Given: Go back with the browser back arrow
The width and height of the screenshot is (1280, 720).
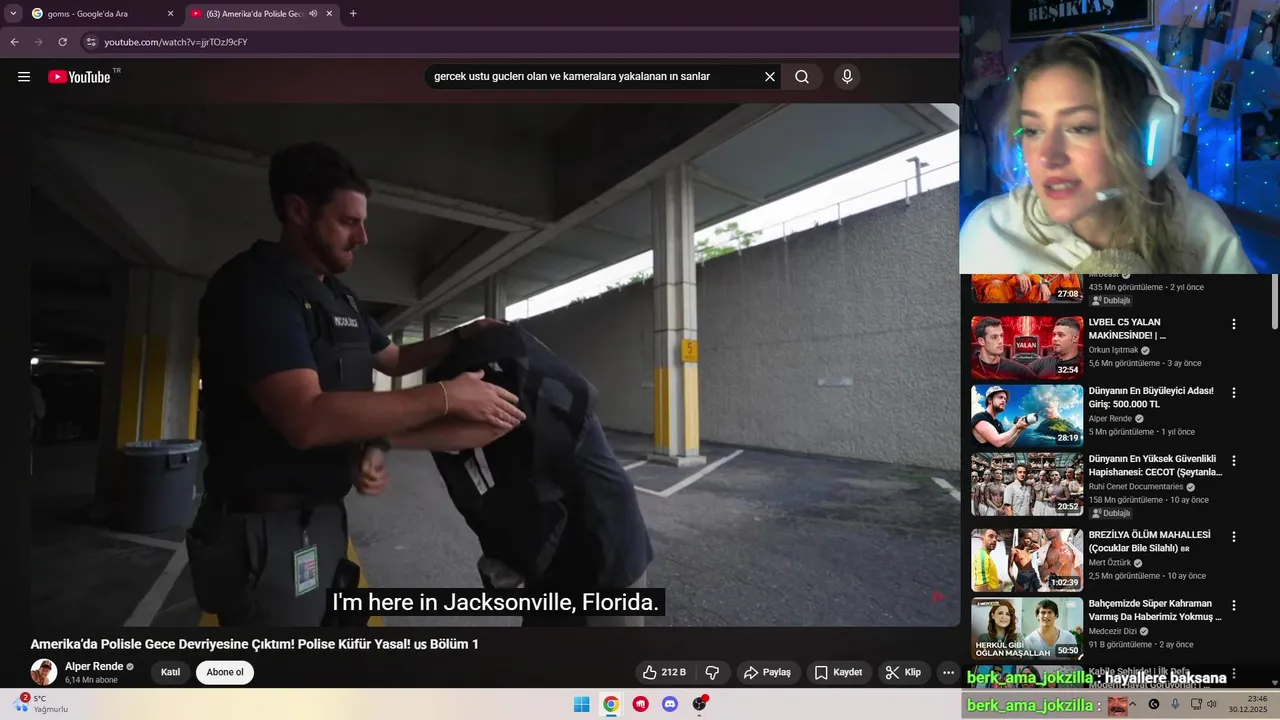Looking at the screenshot, I should tap(14, 42).
